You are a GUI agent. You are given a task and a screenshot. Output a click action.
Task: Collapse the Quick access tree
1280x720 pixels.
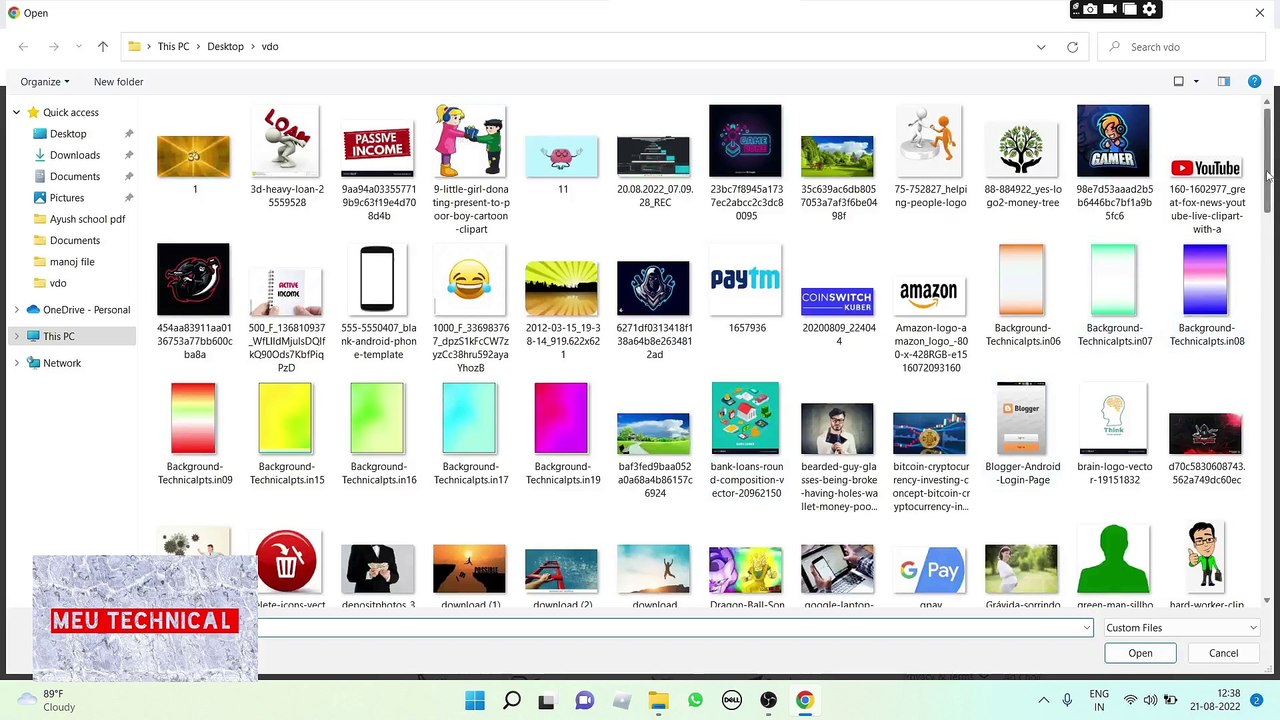coord(16,113)
